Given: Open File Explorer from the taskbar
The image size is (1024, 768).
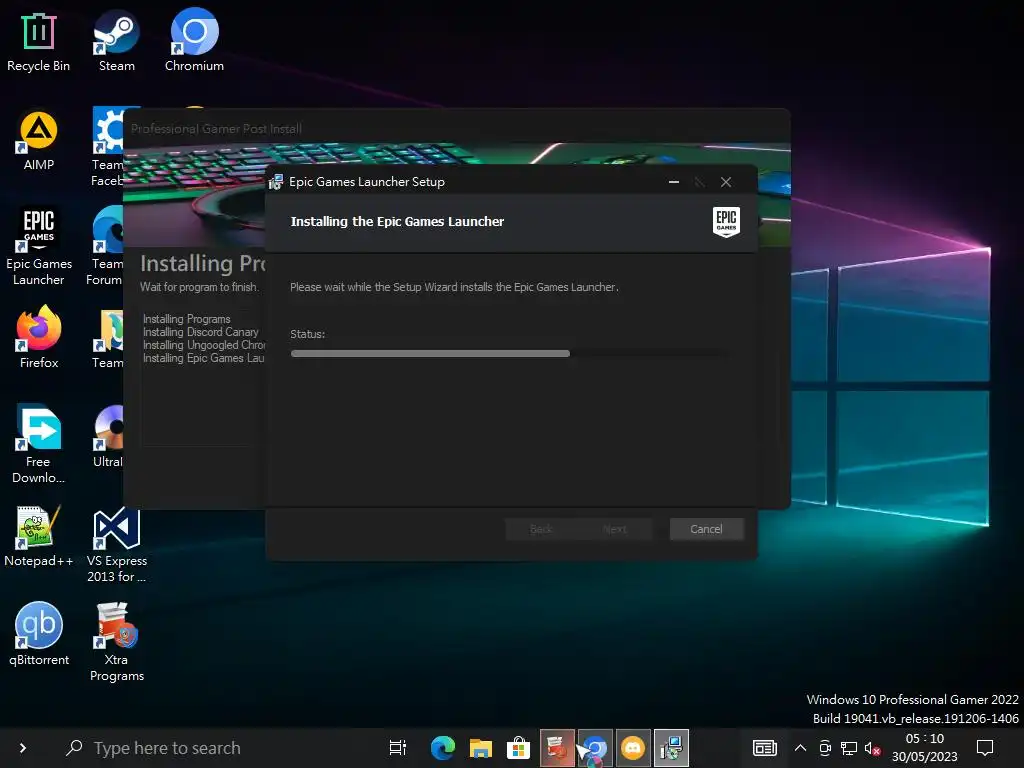Looking at the screenshot, I should [x=480, y=748].
